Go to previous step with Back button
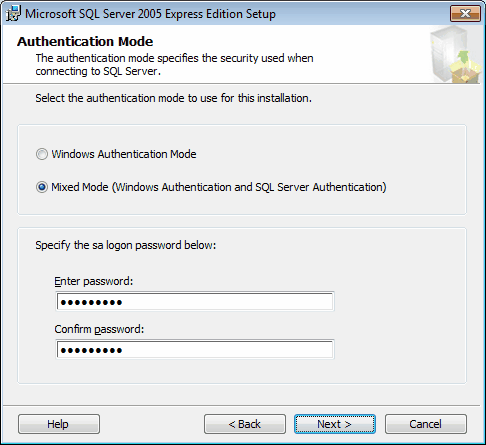 pyautogui.click(x=245, y=424)
